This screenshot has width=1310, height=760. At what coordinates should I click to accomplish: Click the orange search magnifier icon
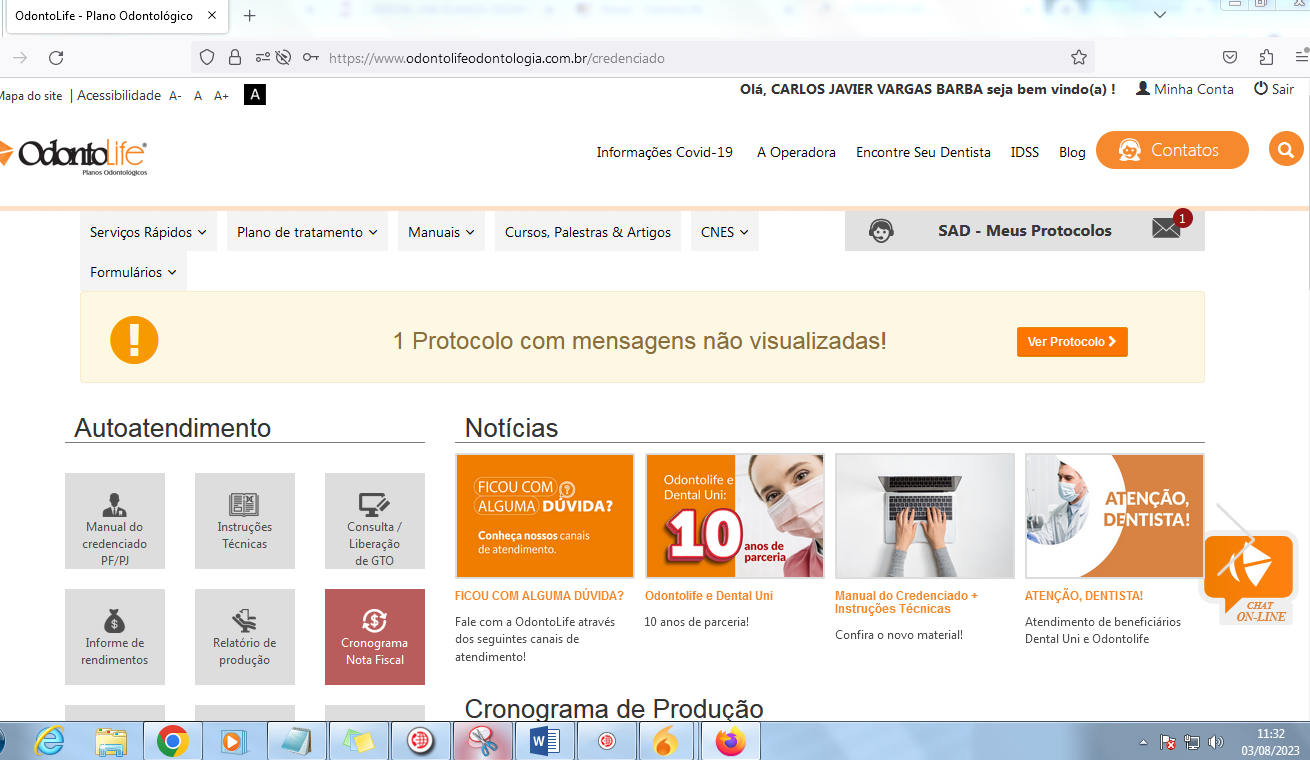(x=1285, y=150)
